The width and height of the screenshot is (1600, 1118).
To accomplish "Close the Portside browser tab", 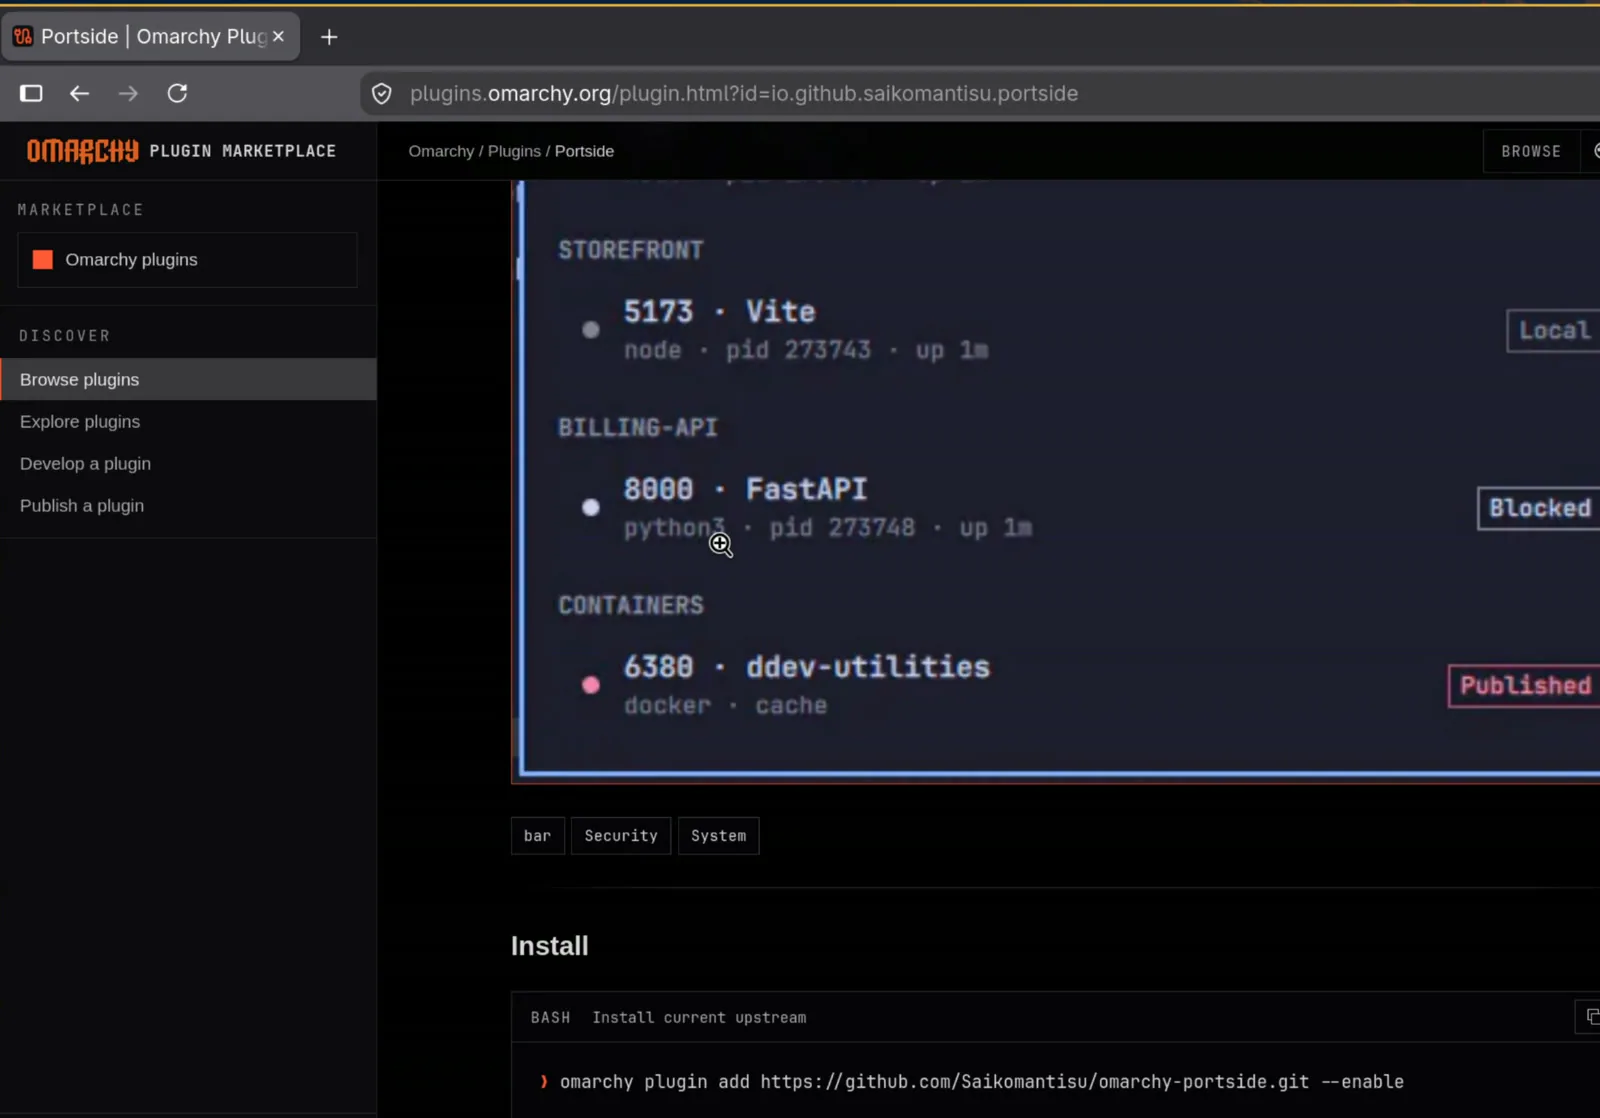I will pos(278,36).
